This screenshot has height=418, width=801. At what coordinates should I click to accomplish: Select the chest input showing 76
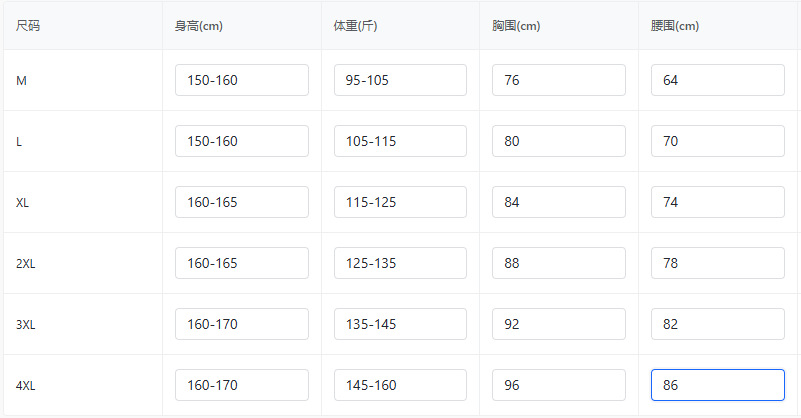click(x=558, y=80)
